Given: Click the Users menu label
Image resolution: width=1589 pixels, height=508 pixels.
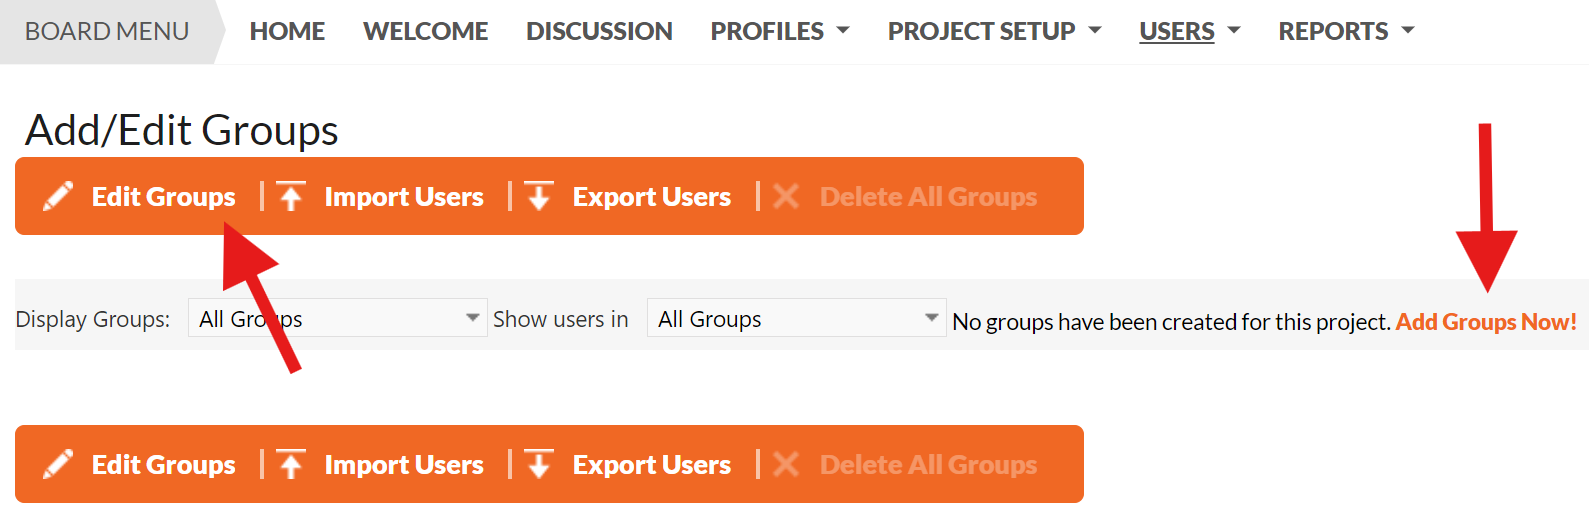Looking at the screenshot, I should [1177, 31].
